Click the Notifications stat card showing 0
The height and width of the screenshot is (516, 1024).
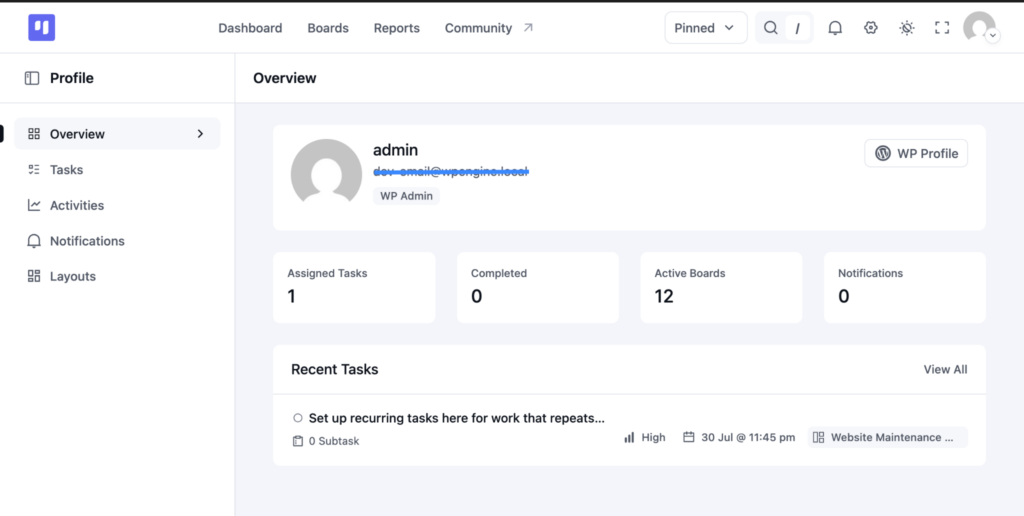[904, 287]
